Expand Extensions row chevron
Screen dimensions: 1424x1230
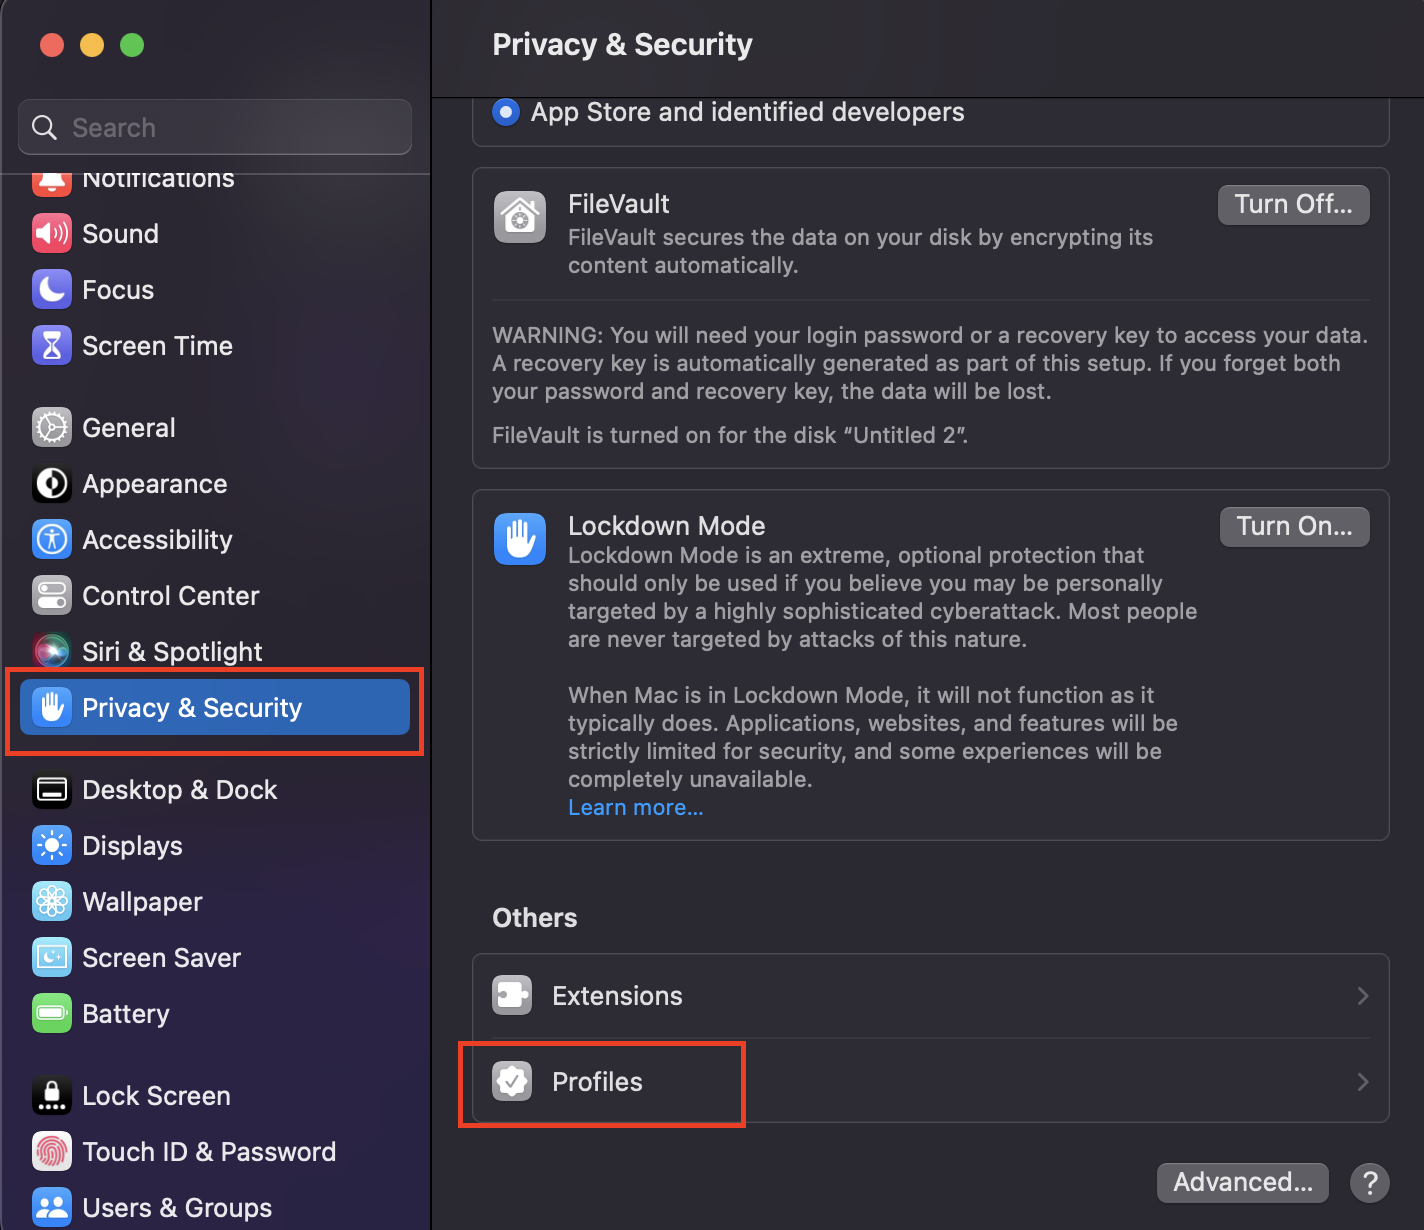coord(1362,996)
